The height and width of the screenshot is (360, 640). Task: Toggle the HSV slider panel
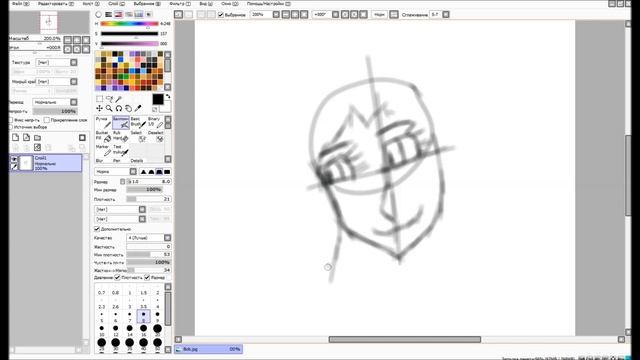118,14
